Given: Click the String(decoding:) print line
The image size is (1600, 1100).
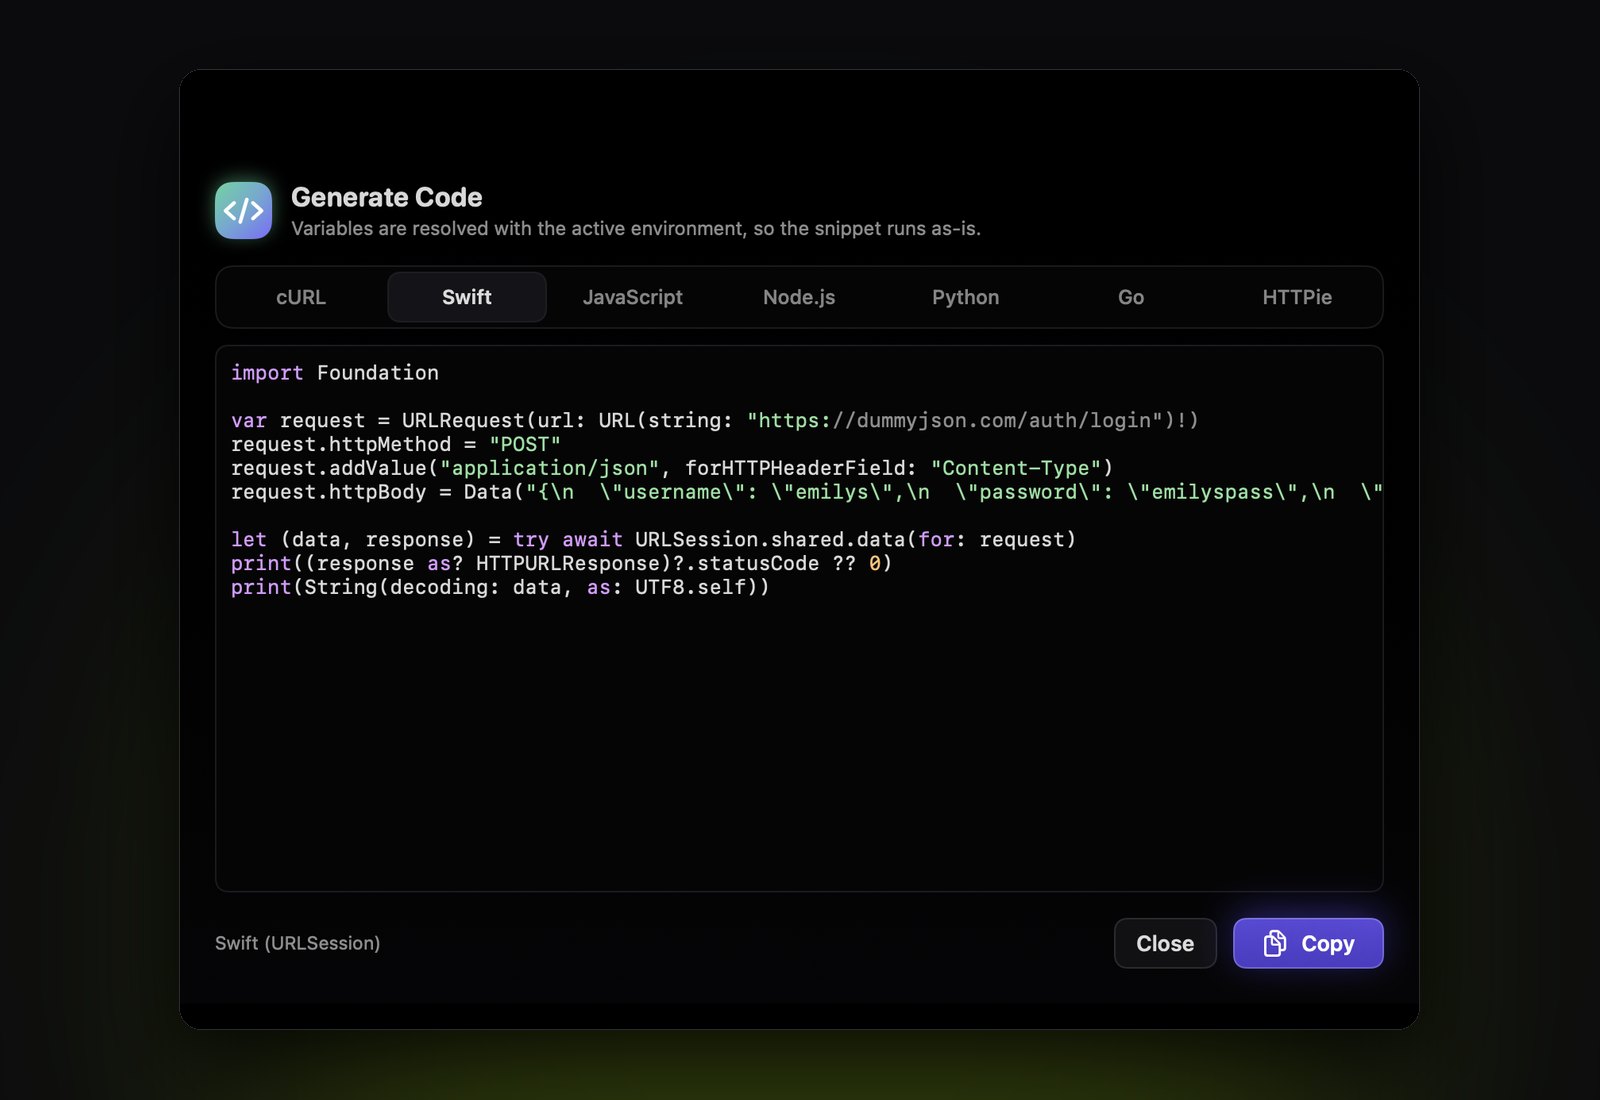Looking at the screenshot, I should pyautogui.click(x=500, y=587).
